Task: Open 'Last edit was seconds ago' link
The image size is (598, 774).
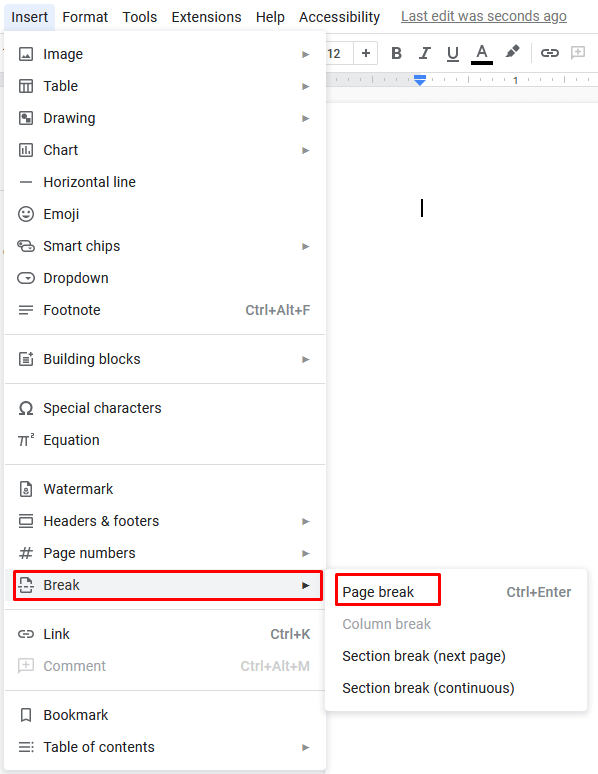Action: 483,16
